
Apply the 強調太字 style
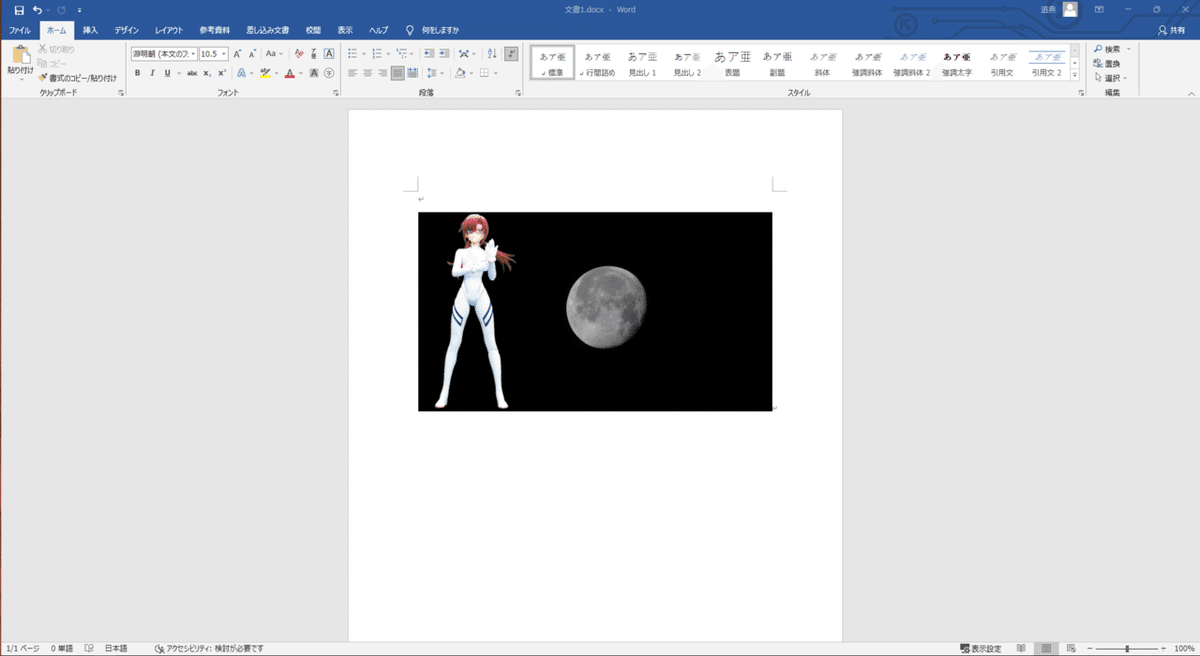(956, 64)
